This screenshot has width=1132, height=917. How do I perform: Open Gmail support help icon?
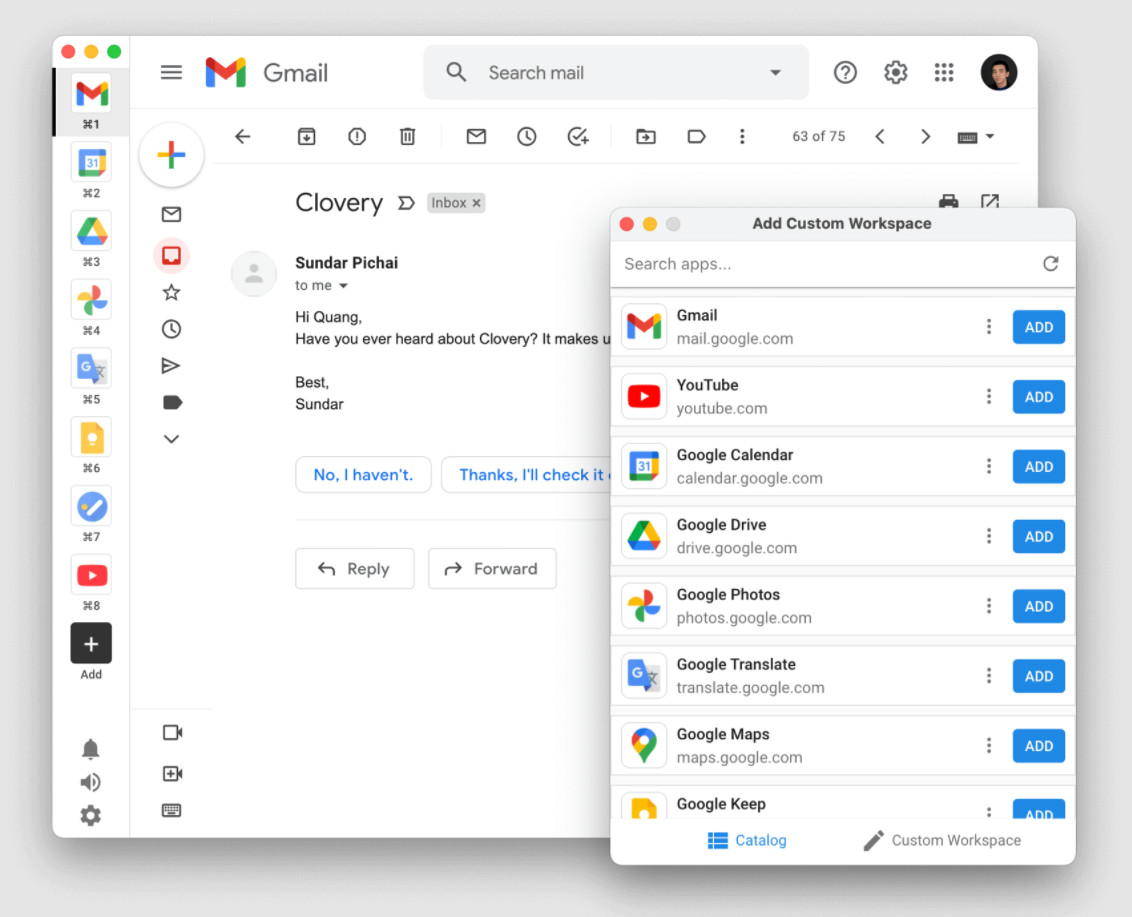tap(845, 72)
